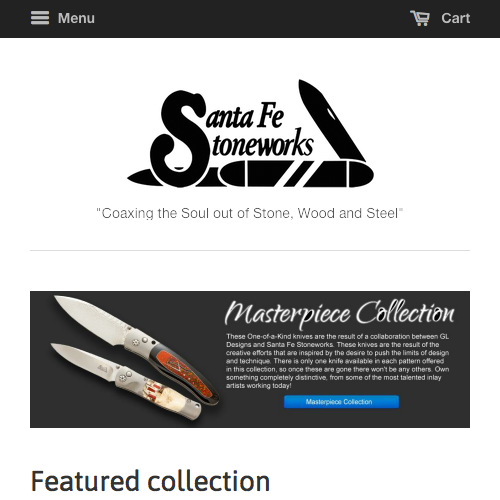Select the white inlay folding knife image

(x=127, y=380)
